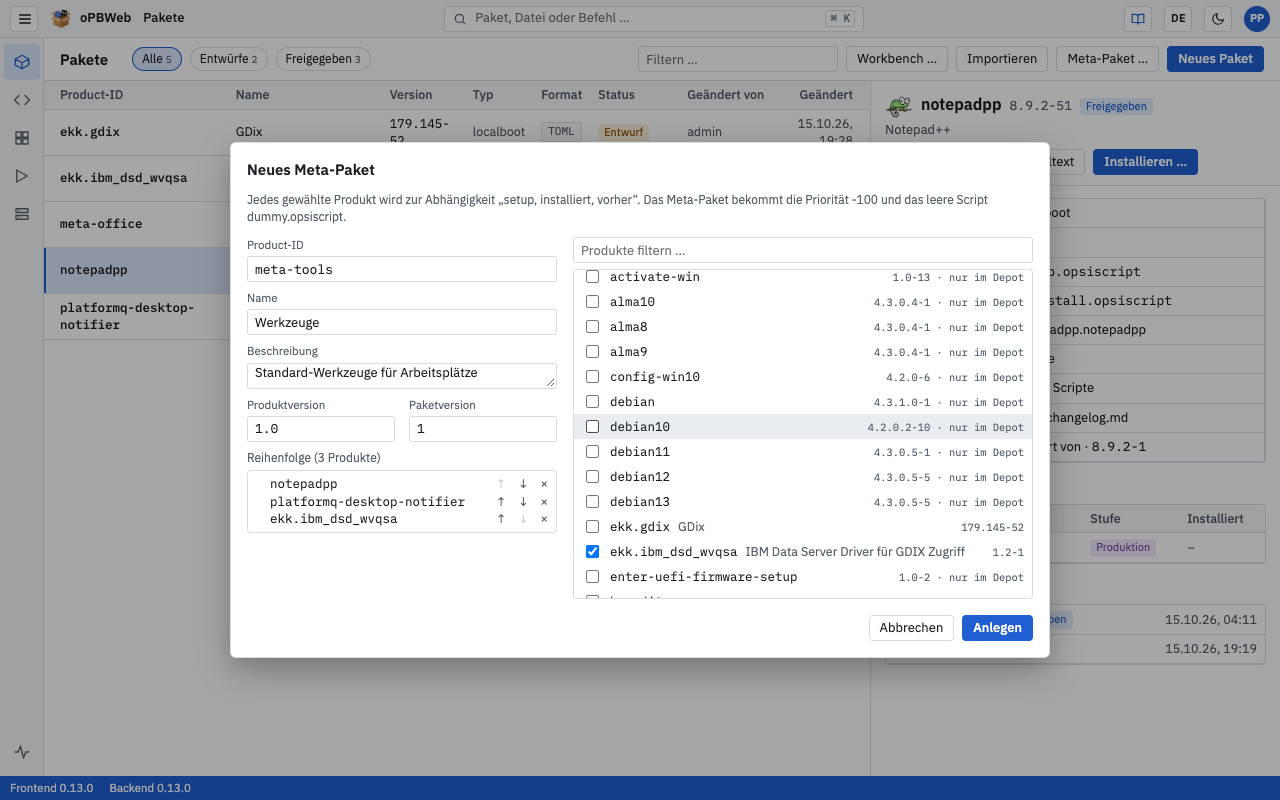The height and width of the screenshot is (800, 1280).
Task: Click the oPBWeb package logo icon
Action: point(62,18)
